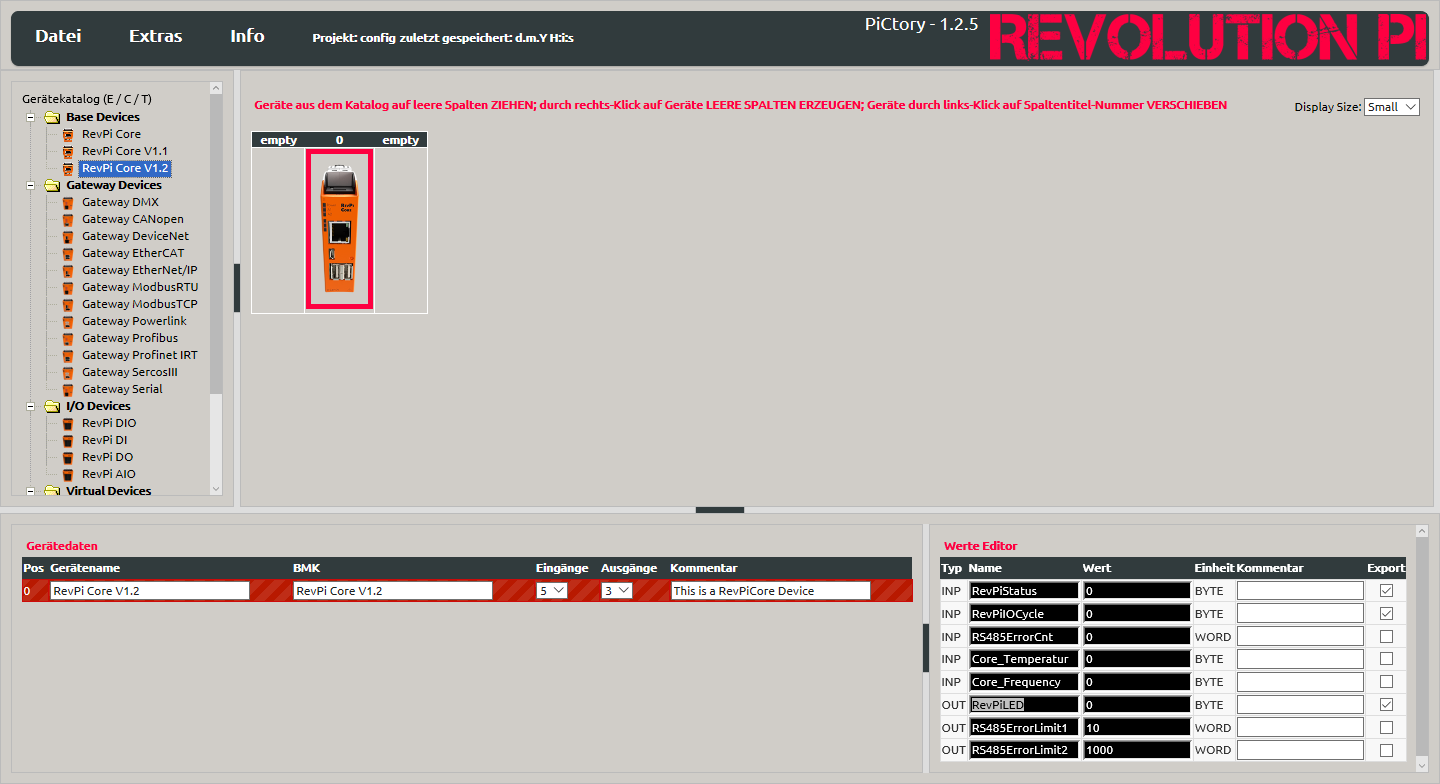Select RevPi DIO in the catalog
The image size is (1440, 784).
point(109,423)
